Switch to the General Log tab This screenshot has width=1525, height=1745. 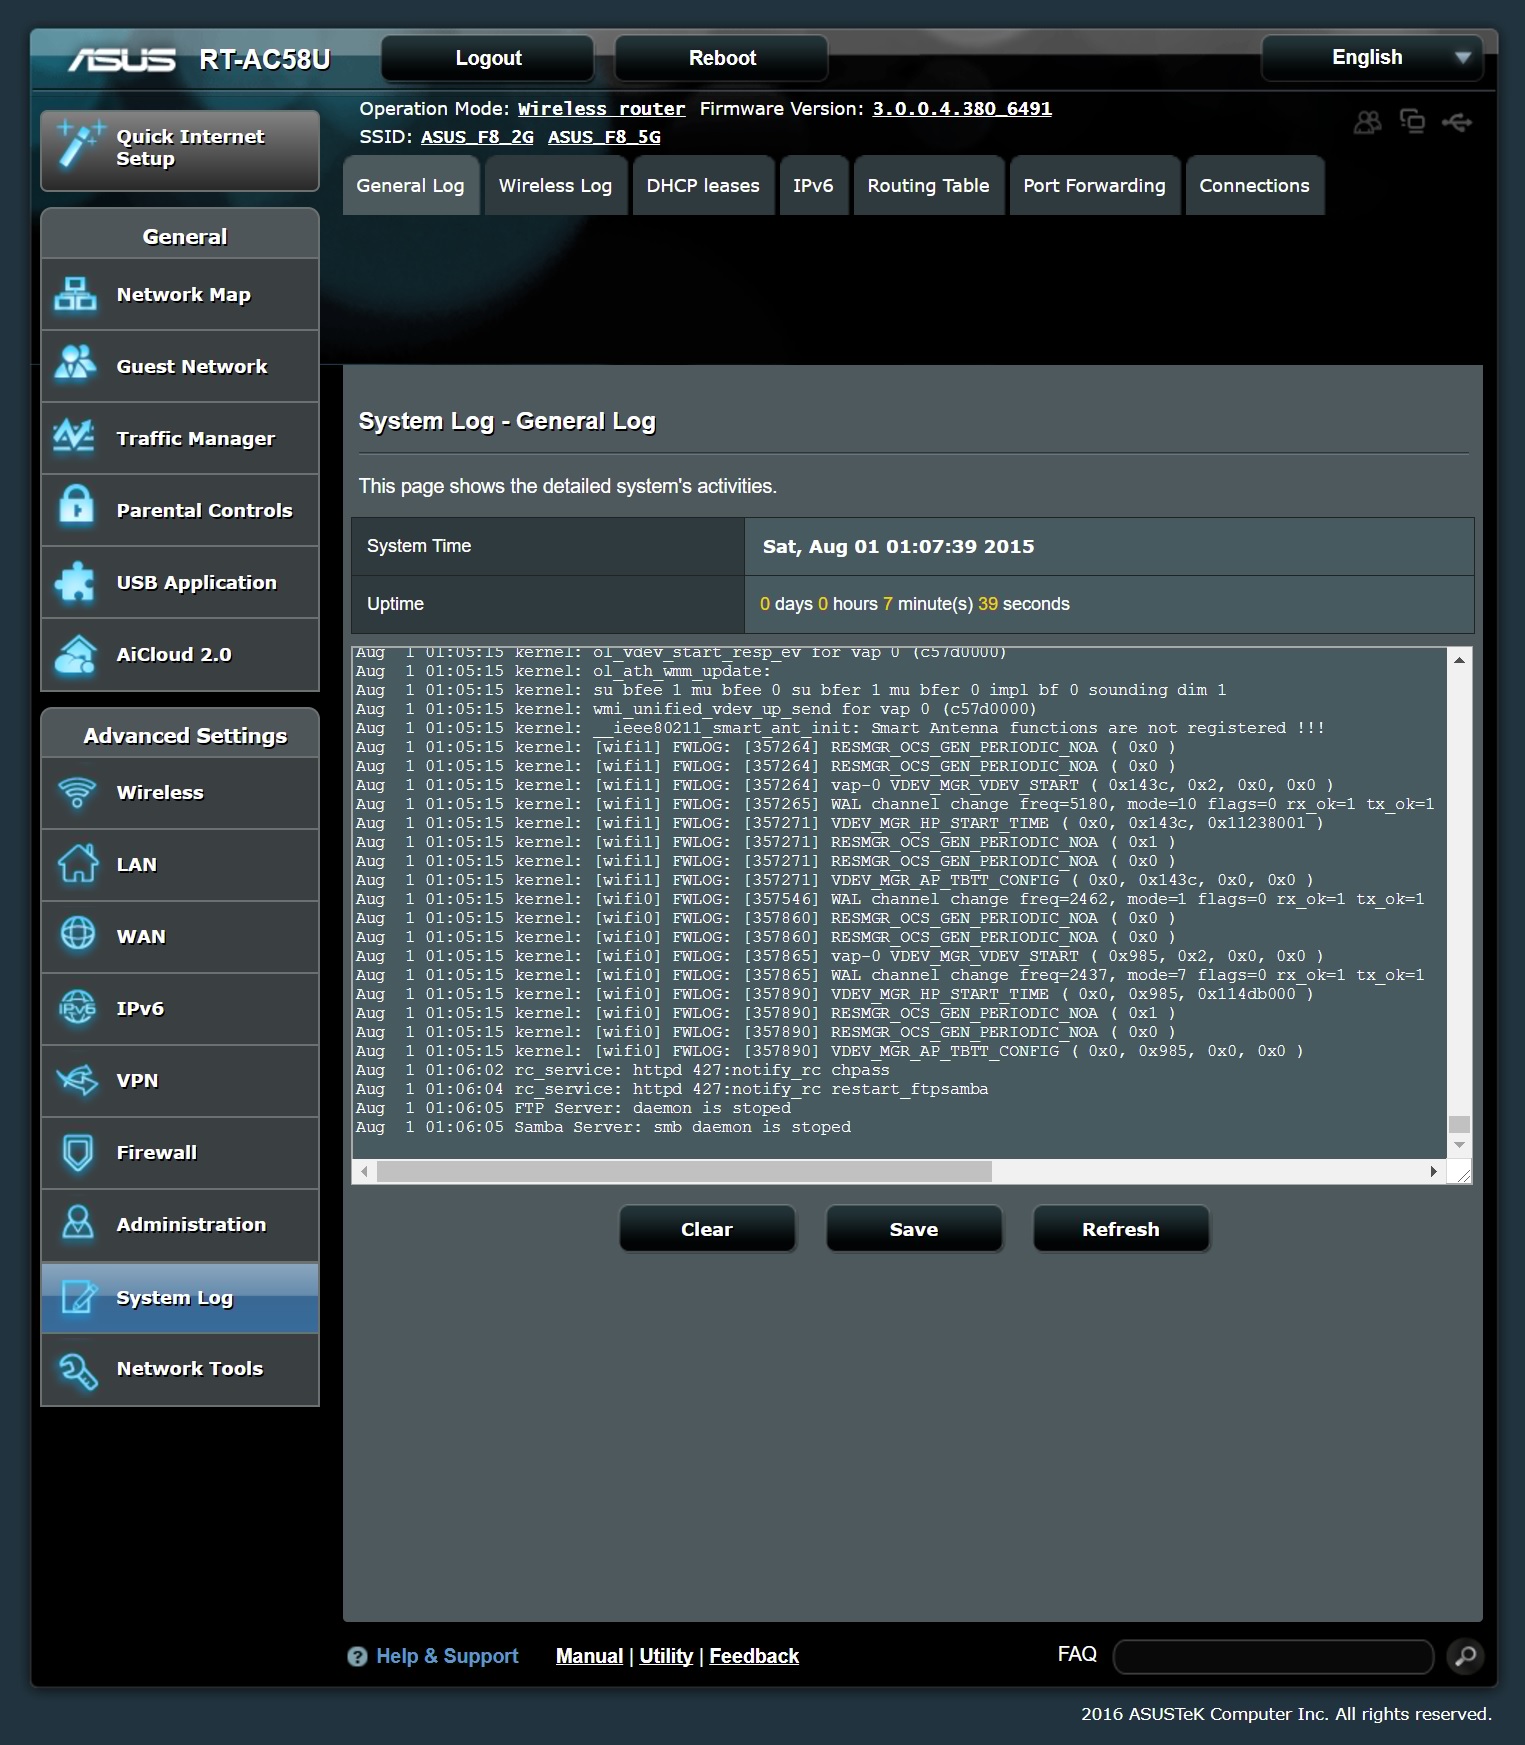click(x=410, y=186)
